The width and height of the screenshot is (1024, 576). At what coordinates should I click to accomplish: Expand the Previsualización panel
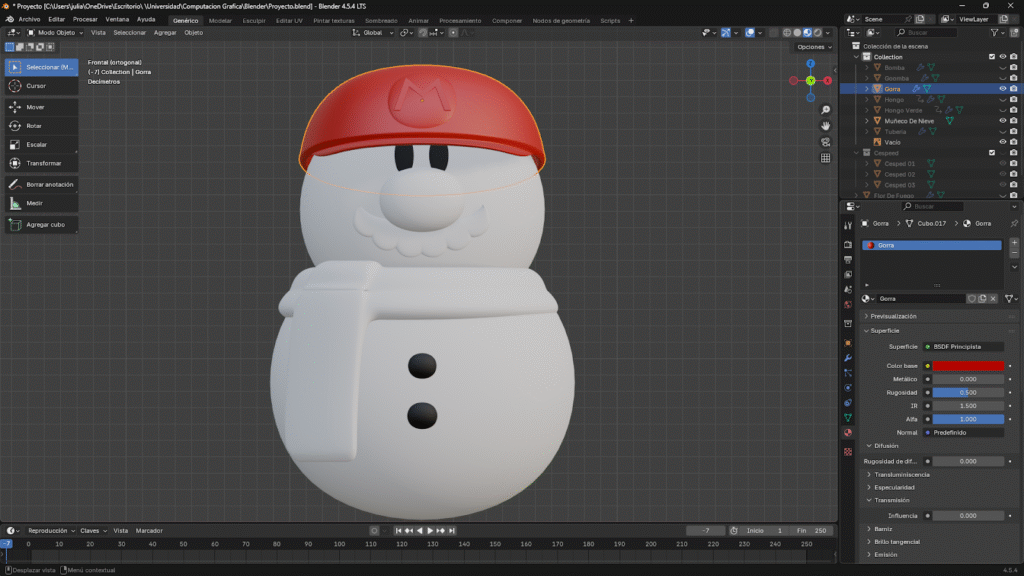(x=893, y=316)
